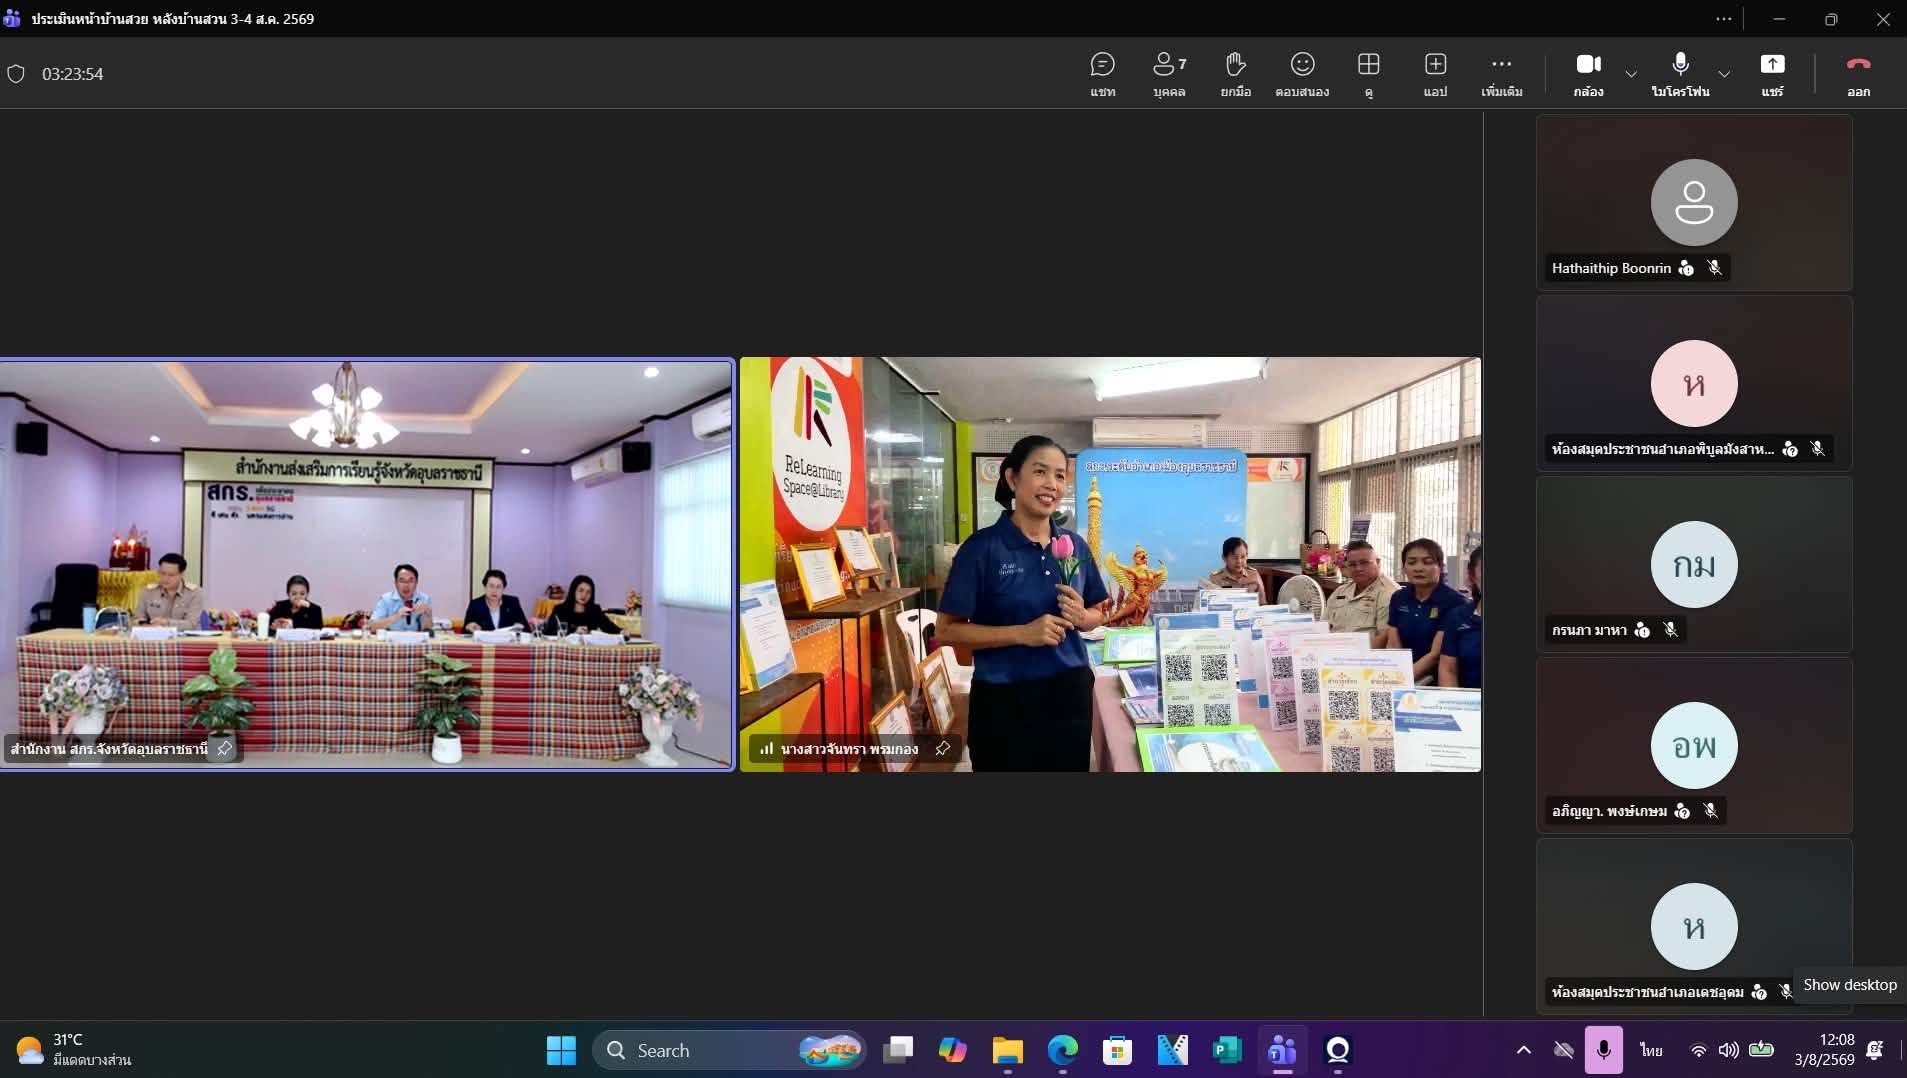Image resolution: width=1907 pixels, height=1078 pixels.
Task: Pin the Ubon Ratchathani office video
Action: (x=225, y=748)
